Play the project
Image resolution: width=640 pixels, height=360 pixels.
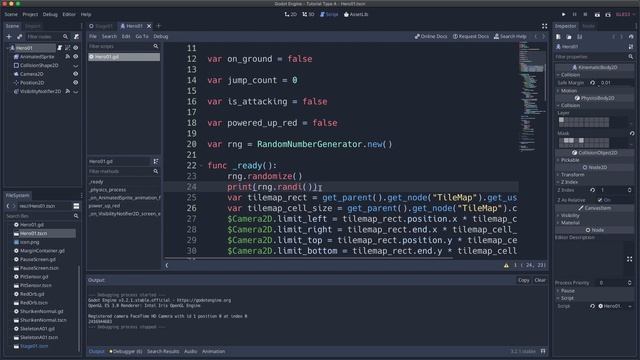coord(564,14)
